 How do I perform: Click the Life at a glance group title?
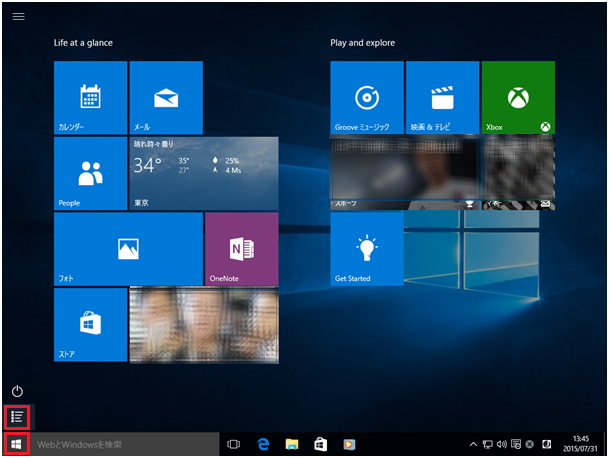[x=83, y=43]
